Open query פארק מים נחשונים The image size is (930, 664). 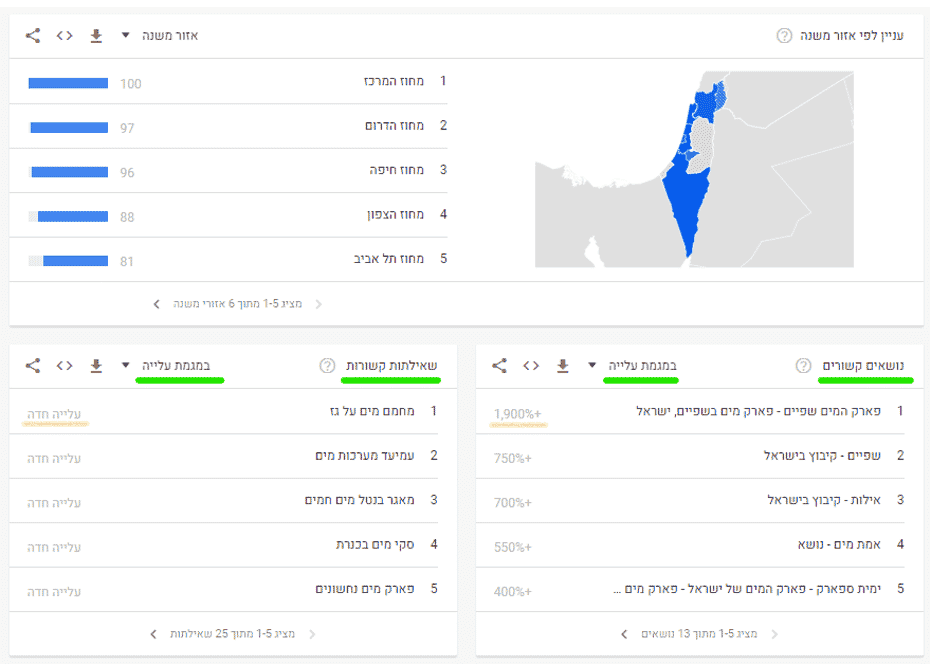(x=365, y=589)
